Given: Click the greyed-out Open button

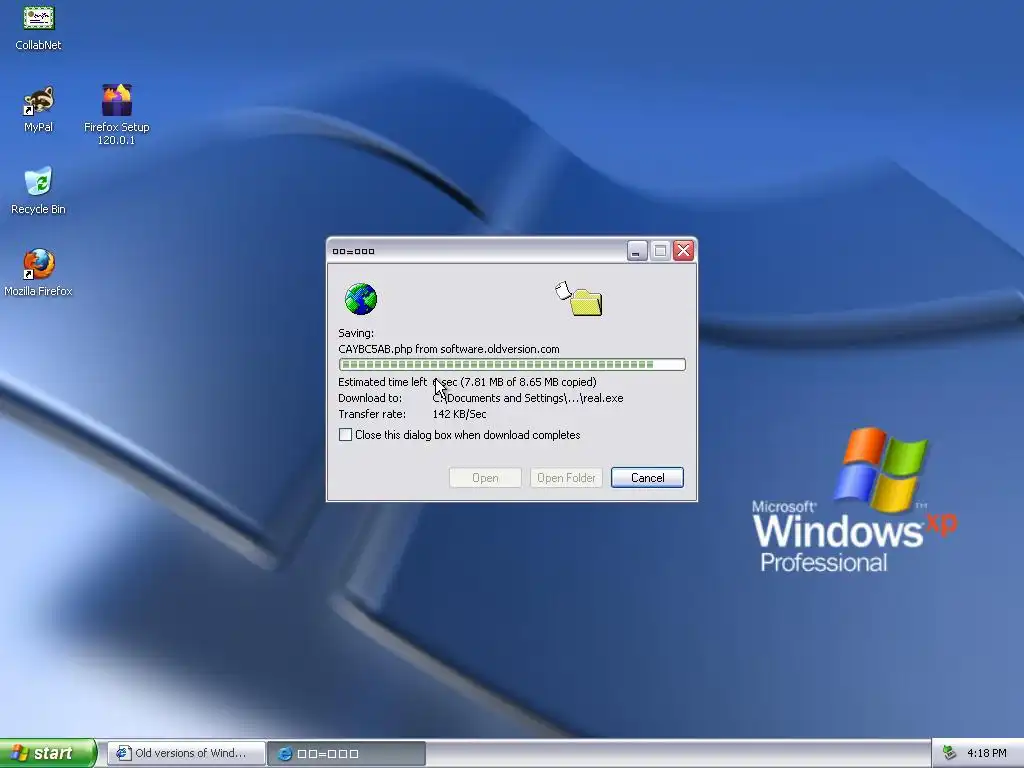Looking at the screenshot, I should tap(485, 477).
